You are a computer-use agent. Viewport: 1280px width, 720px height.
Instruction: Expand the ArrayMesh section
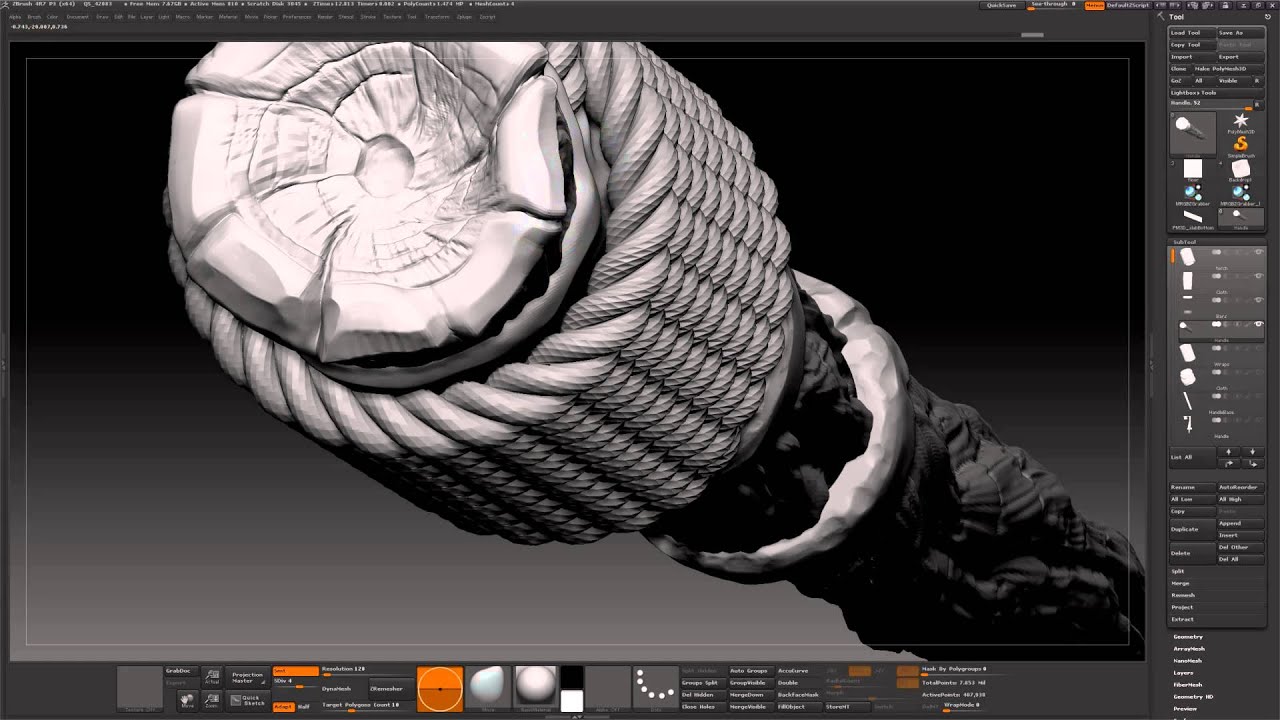click(x=1189, y=649)
